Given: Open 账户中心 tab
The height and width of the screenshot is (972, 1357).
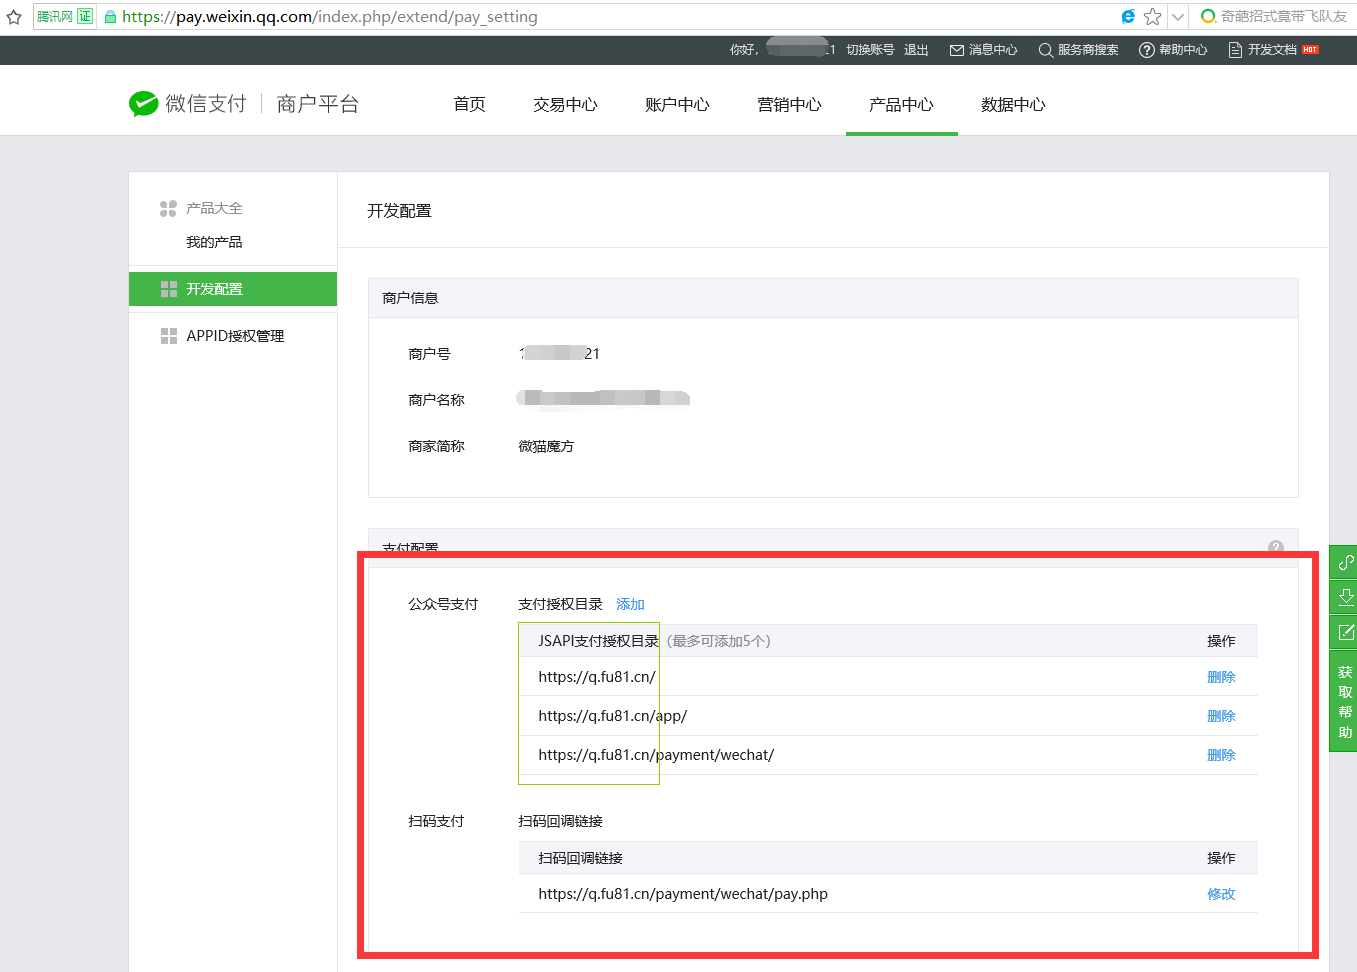Looking at the screenshot, I should (677, 105).
